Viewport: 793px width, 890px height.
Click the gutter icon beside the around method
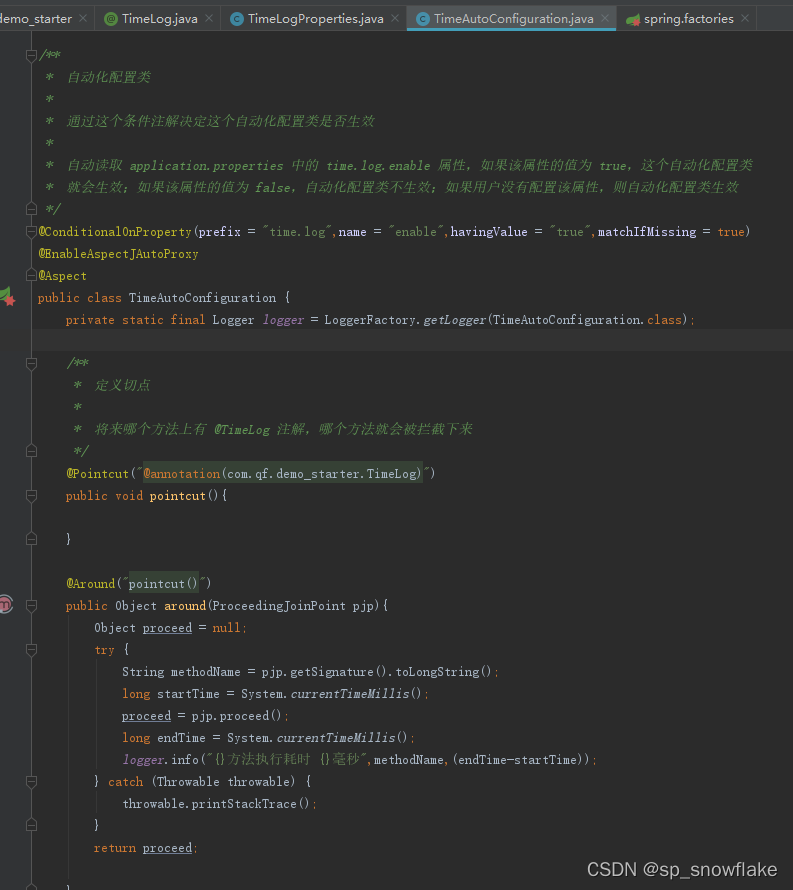[5, 604]
